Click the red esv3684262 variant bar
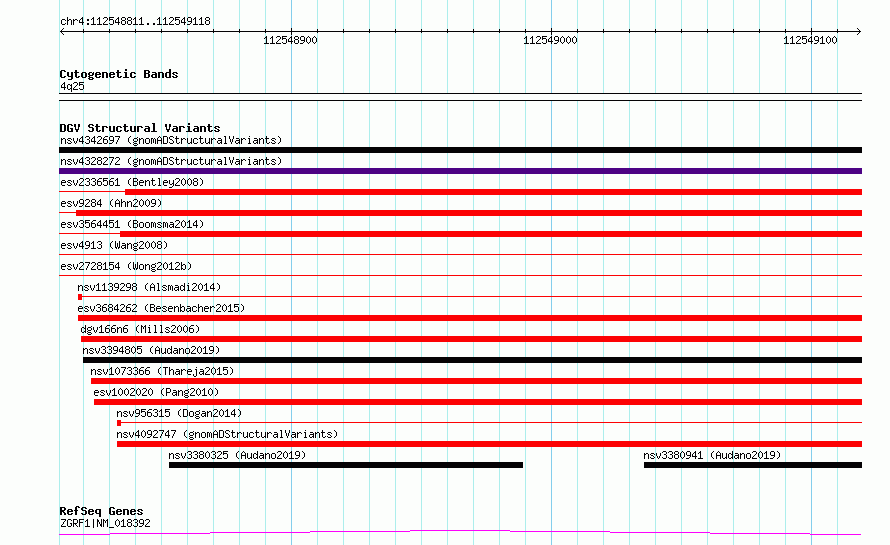This screenshot has width=890, height=545. pos(470,318)
